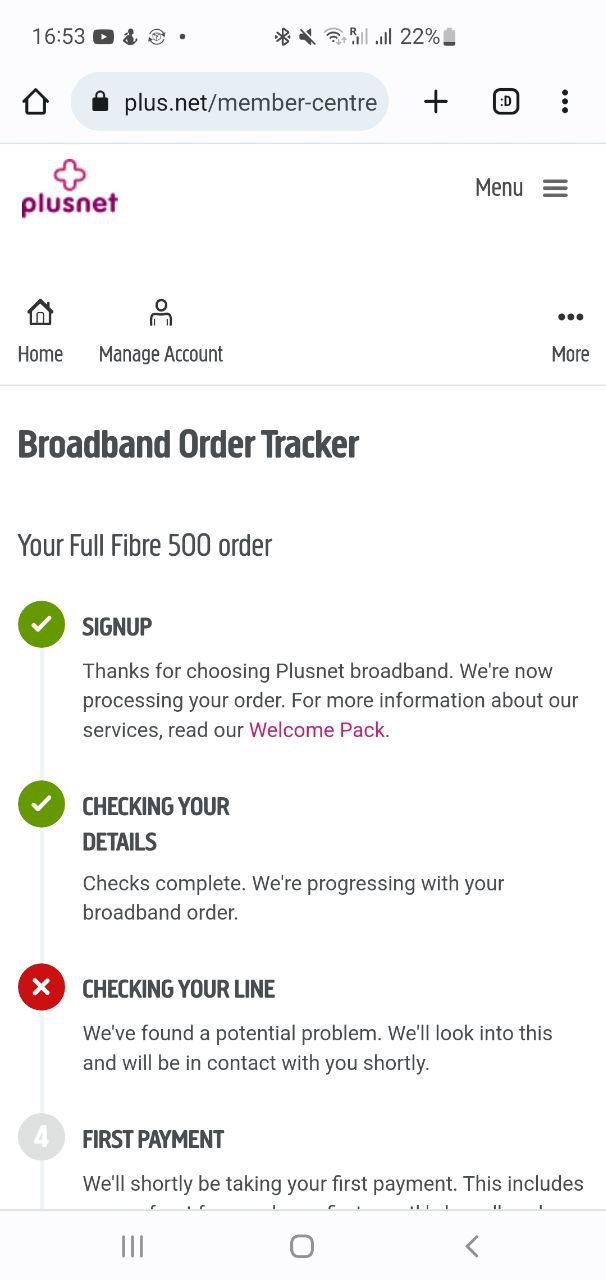The height and width of the screenshot is (1280, 606).
Task: Open the hamburger Menu icon
Action: [555, 188]
